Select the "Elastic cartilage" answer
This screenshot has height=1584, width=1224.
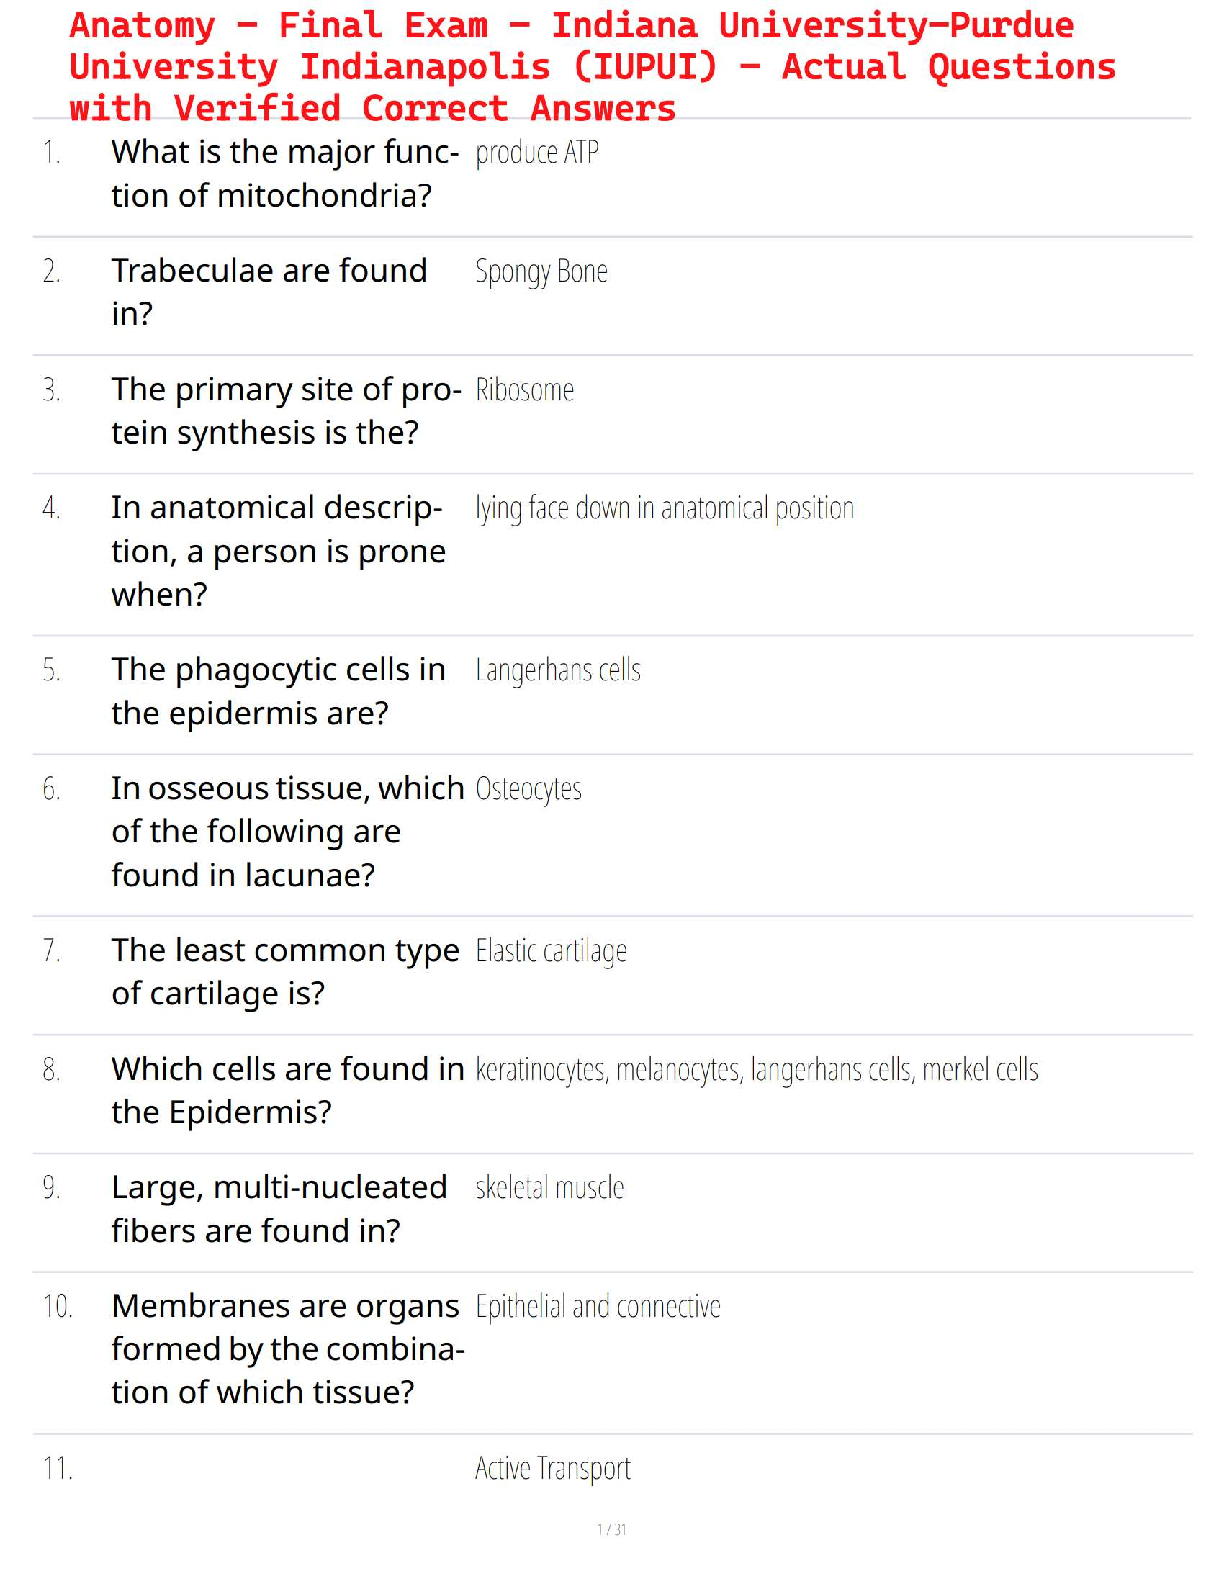pos(551,951)
